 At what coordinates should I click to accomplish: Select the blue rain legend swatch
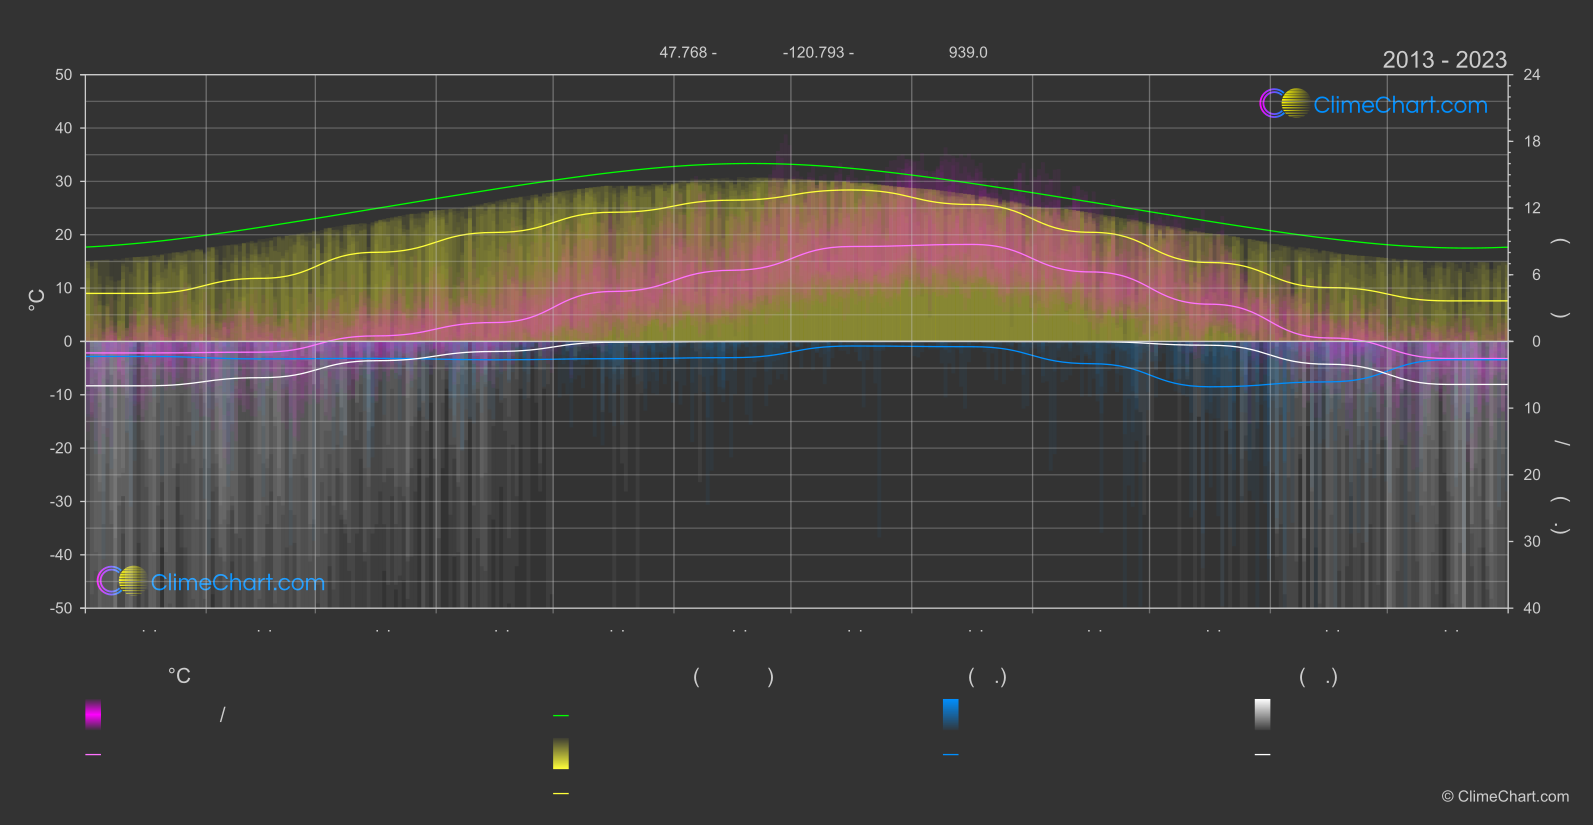tap(951, 714)
